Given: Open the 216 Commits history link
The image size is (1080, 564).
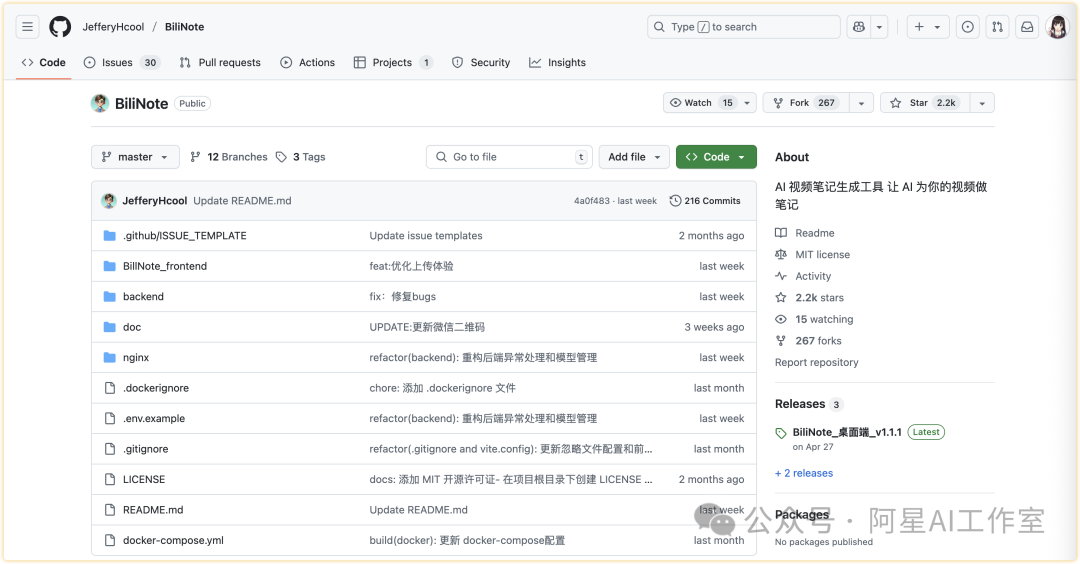Looking at the screenshot, I should click(705, 200).
